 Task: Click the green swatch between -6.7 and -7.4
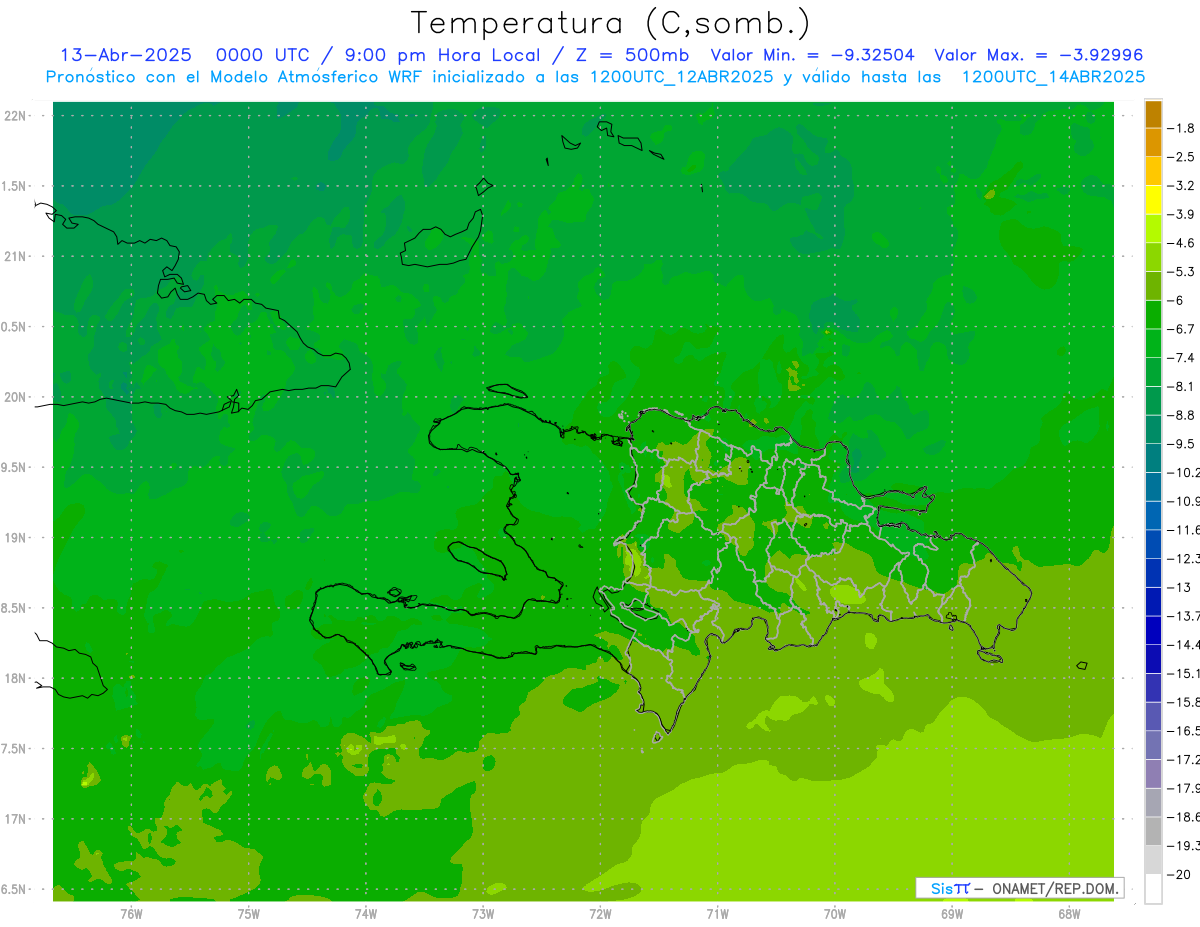[1153, 343]
